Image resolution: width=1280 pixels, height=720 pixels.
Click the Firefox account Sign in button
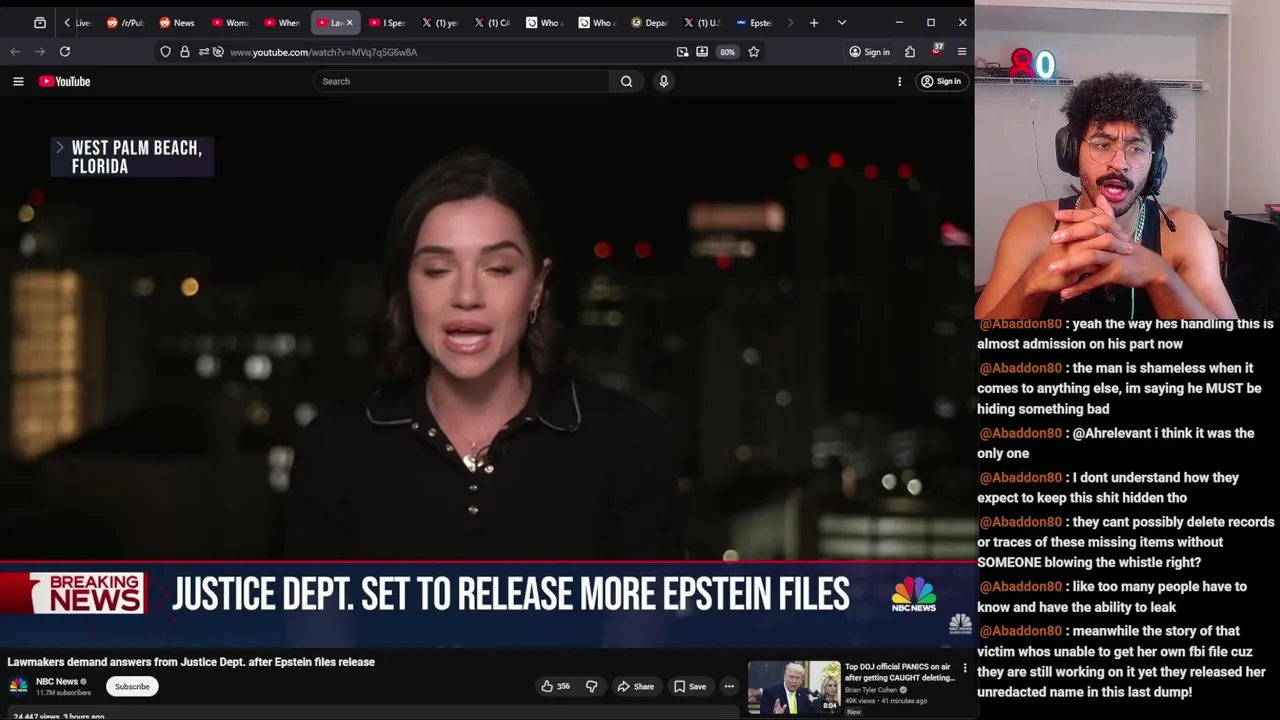(x=869, y=52)
